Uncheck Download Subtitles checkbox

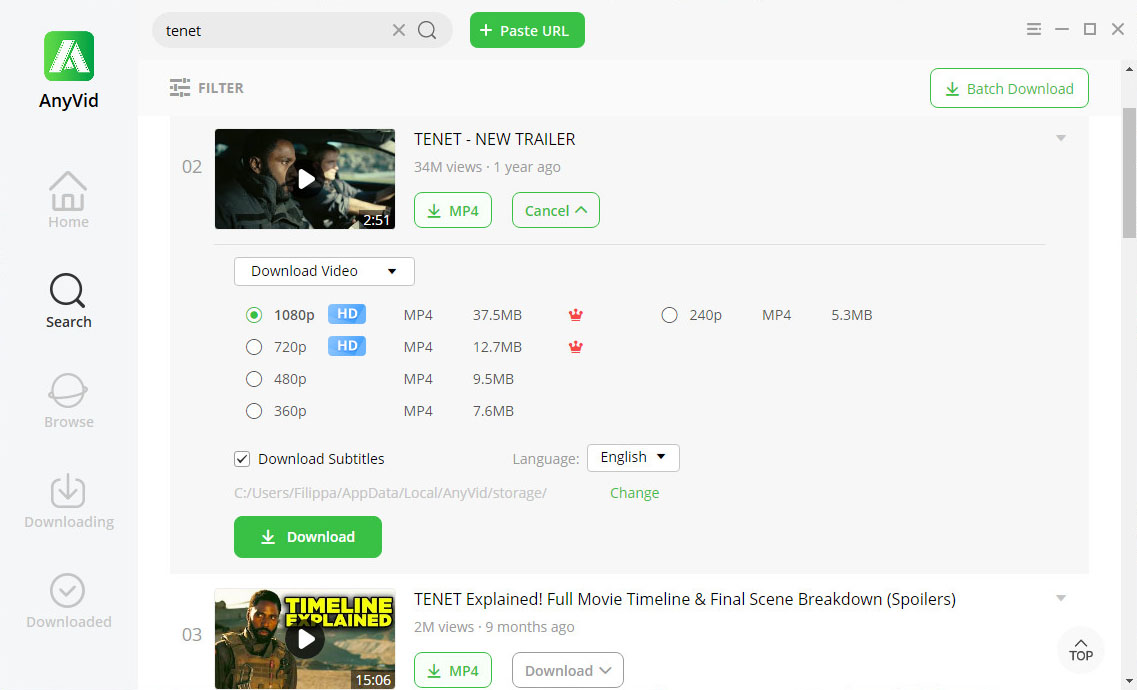tap(242, 459)
